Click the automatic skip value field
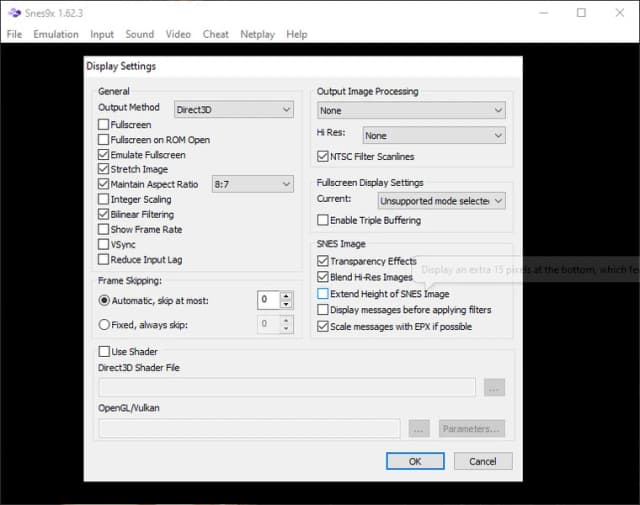 [x=269, y=300]
